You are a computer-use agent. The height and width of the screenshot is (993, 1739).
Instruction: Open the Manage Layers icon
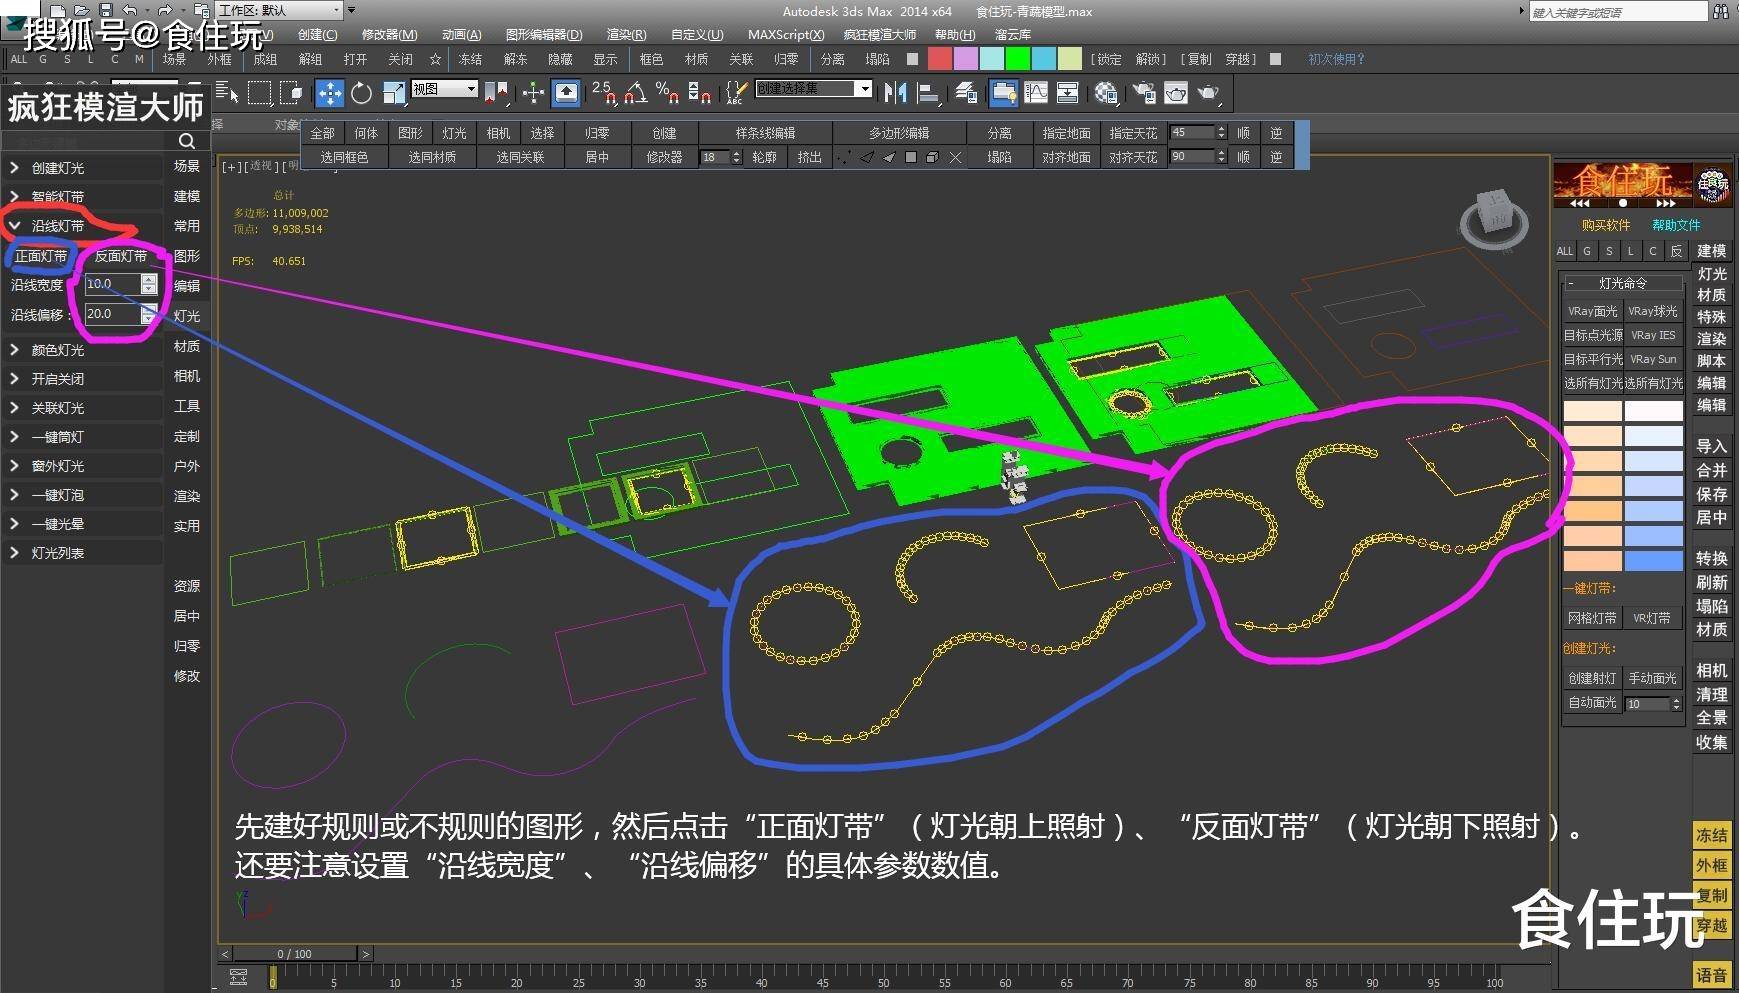coord(966,93)
